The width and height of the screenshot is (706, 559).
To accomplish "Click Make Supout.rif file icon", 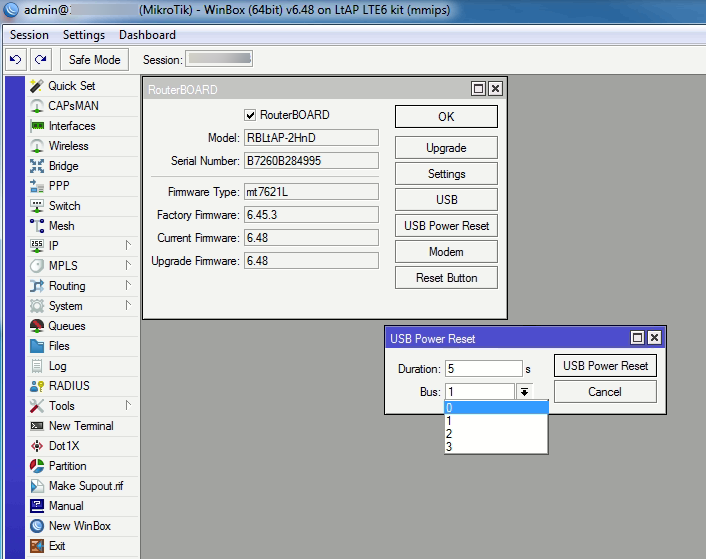I will [x=37, y=486].
